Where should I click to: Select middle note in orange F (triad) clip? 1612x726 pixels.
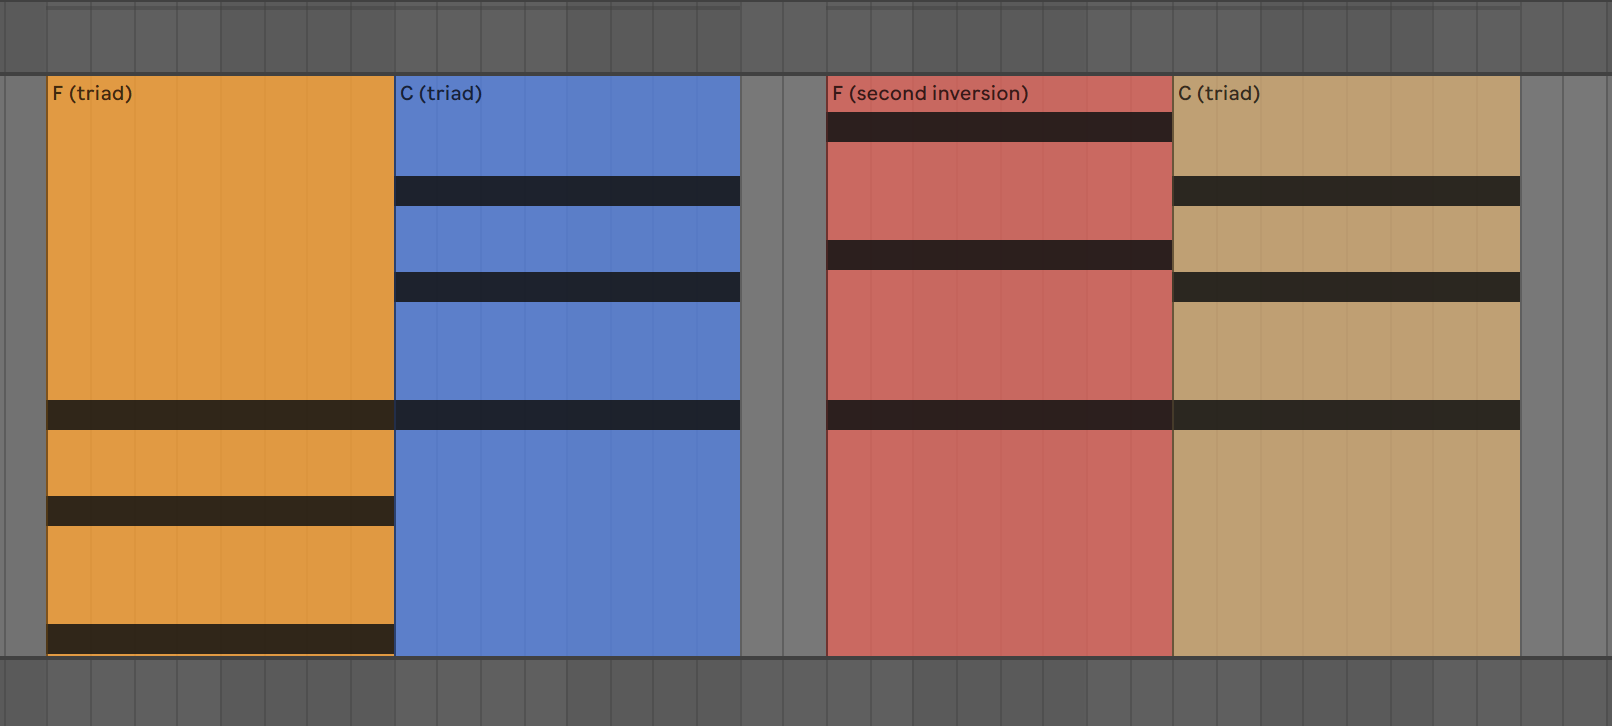click(221, 511)
